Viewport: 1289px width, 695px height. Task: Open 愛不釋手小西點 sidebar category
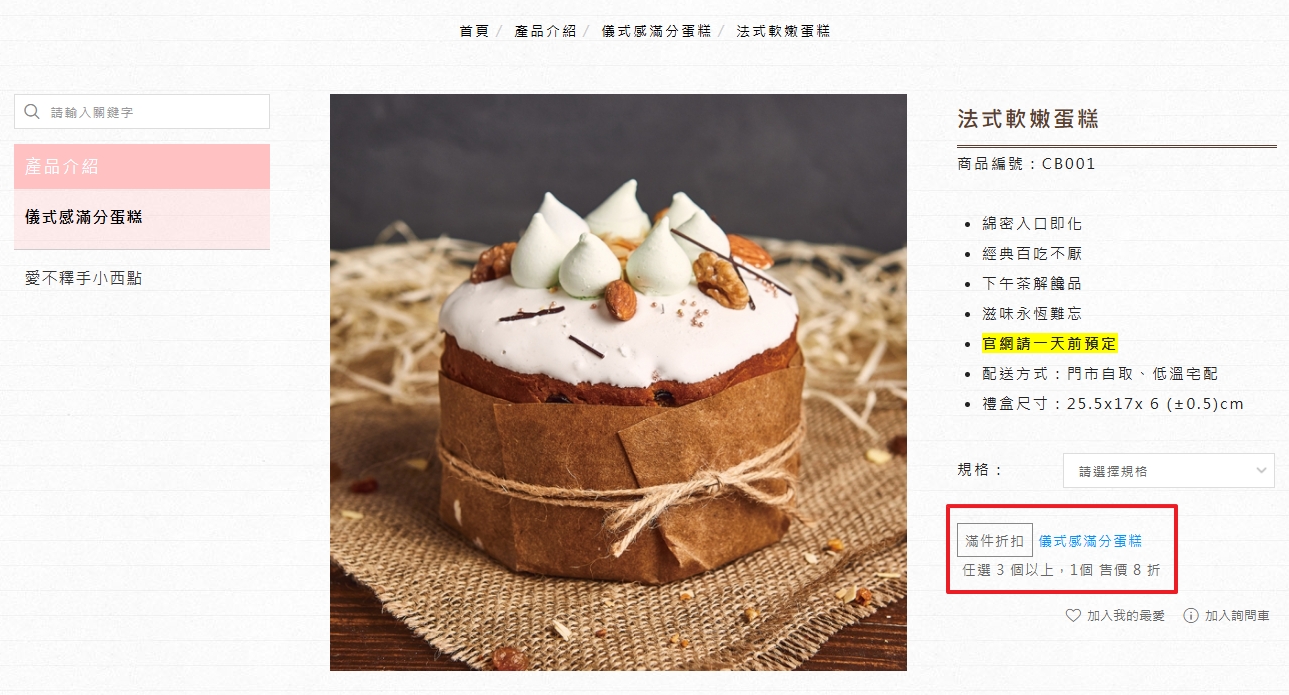click(x=83, y=278)
